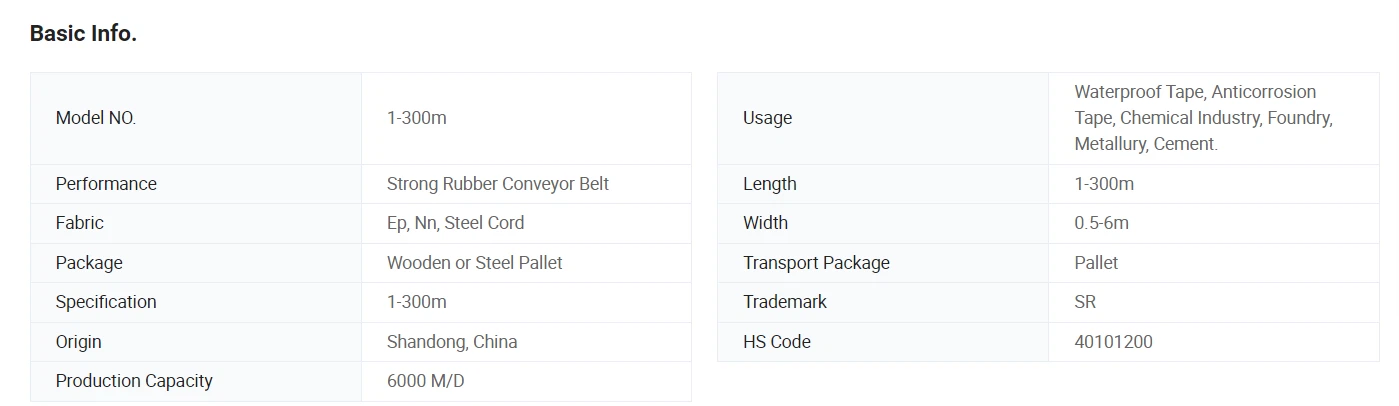Click the Width value 0.5-6m
Screen dimensions: 1399x406
1101,223
